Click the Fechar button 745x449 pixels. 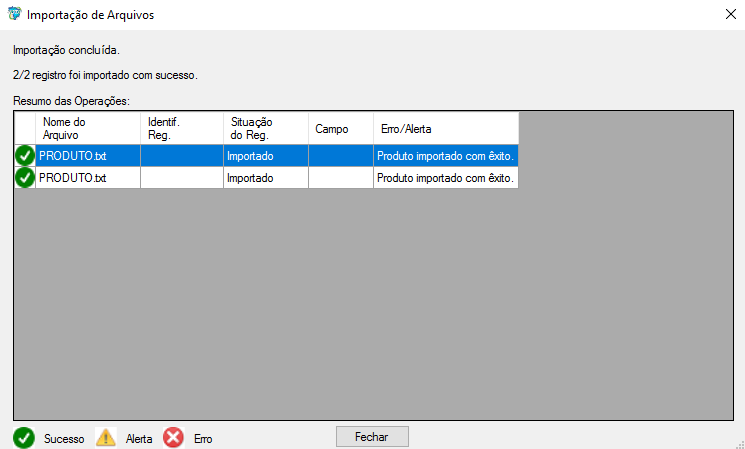(x=372, y=437)
